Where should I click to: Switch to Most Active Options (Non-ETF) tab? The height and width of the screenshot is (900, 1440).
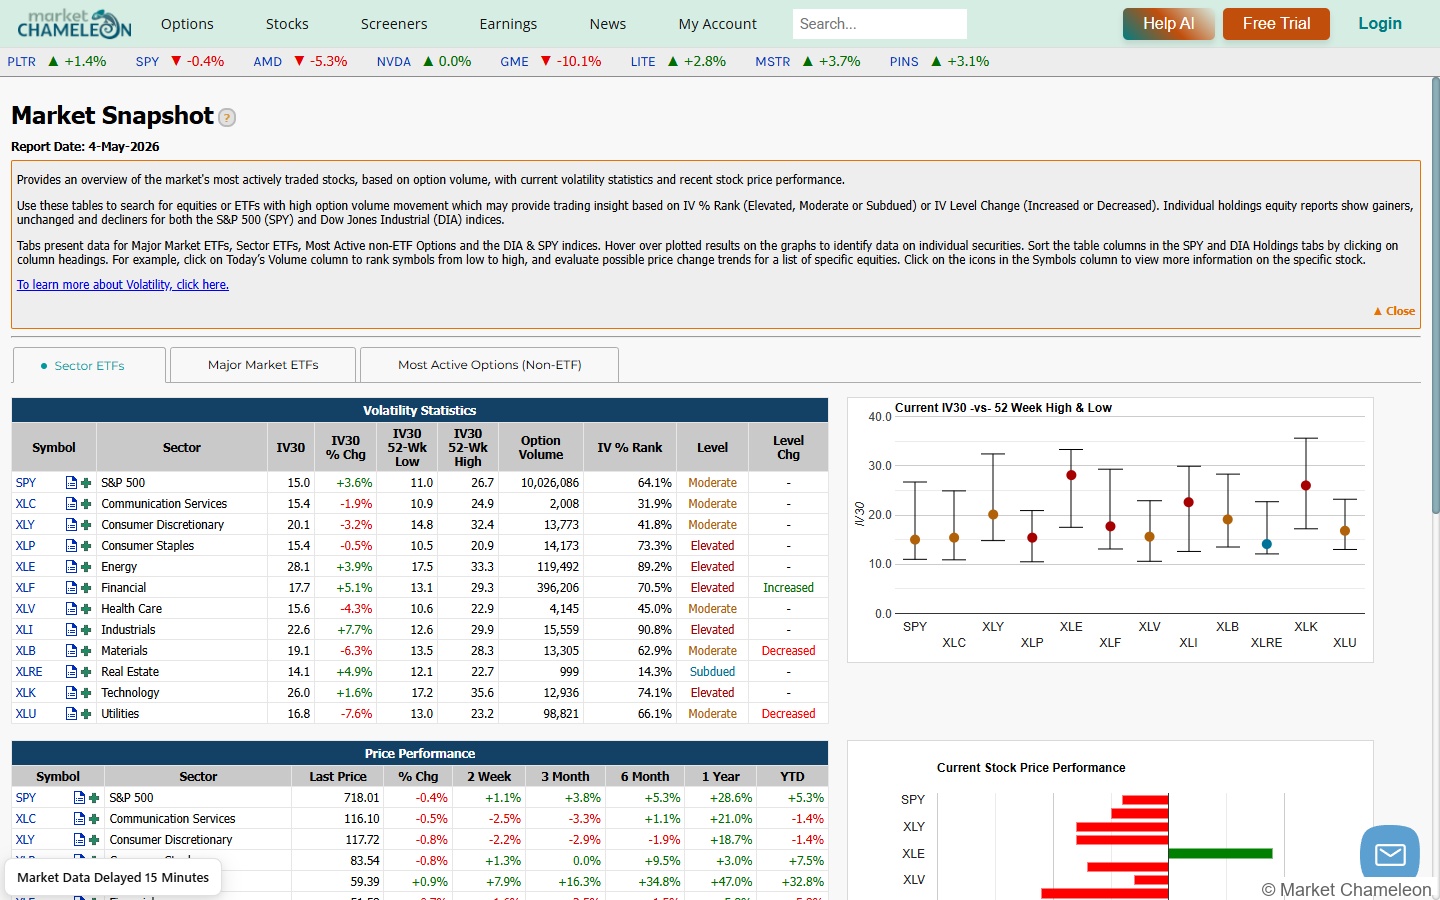click(489, 365)
